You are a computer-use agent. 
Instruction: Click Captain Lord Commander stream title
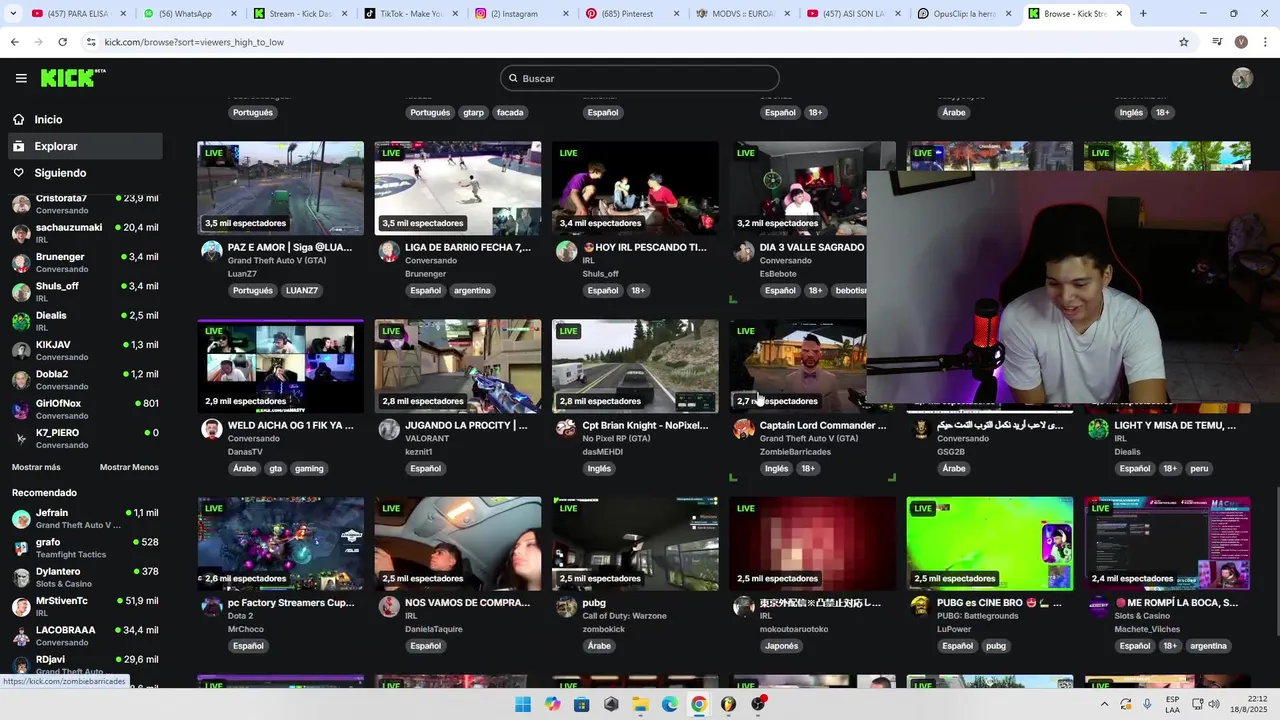tap(823, 425)
